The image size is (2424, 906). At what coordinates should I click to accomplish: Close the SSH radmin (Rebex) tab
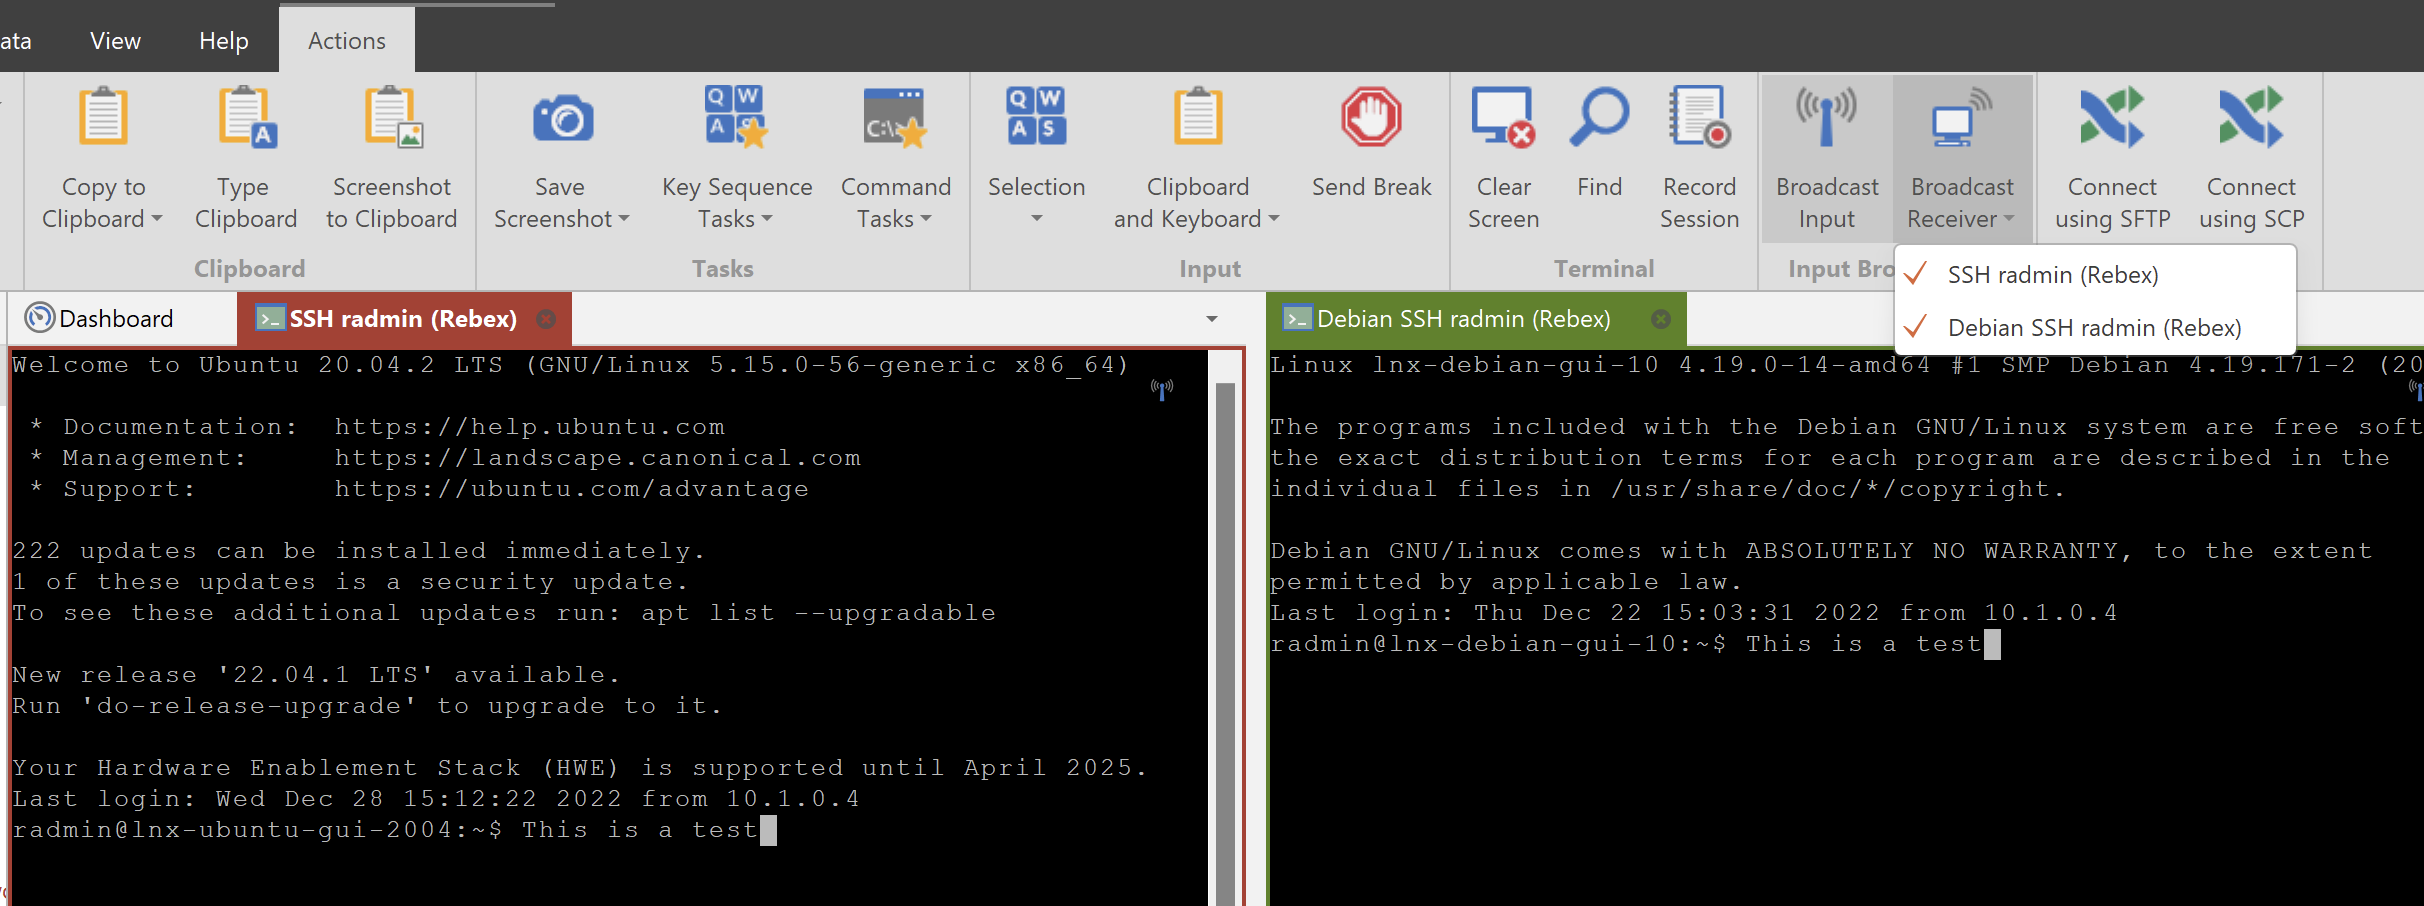[546, 319]
